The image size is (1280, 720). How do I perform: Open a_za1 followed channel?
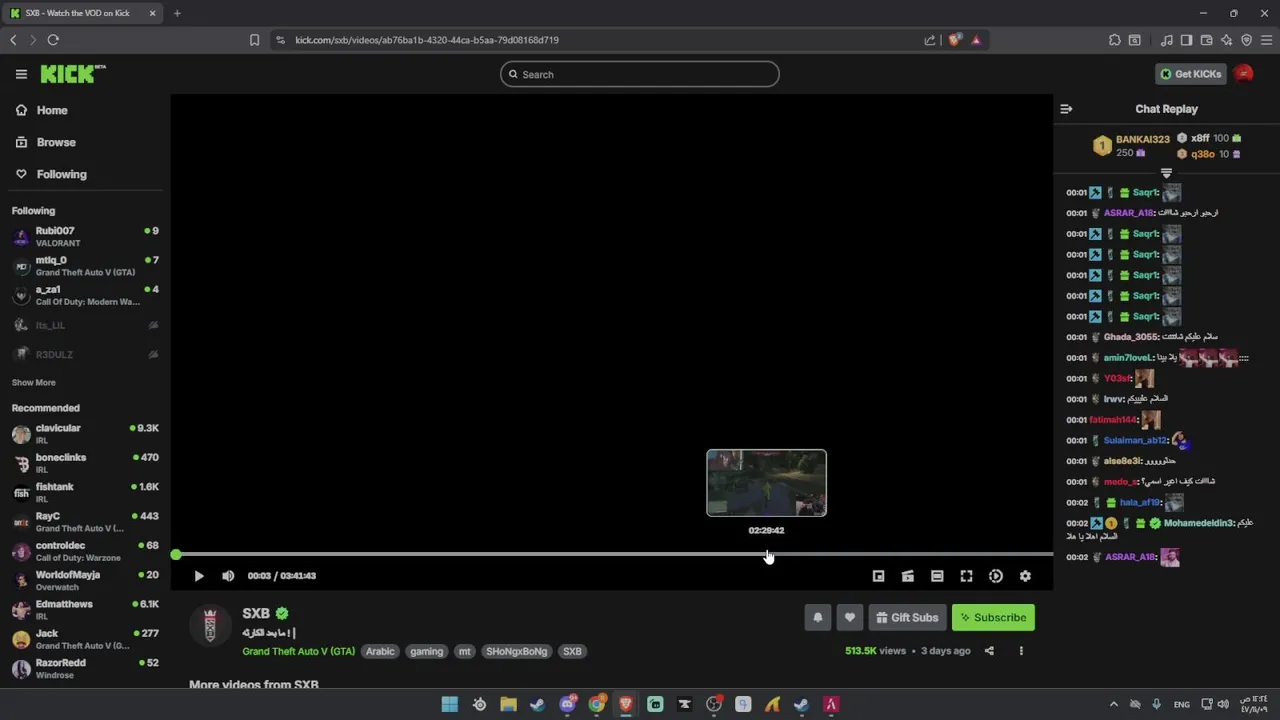85,295
